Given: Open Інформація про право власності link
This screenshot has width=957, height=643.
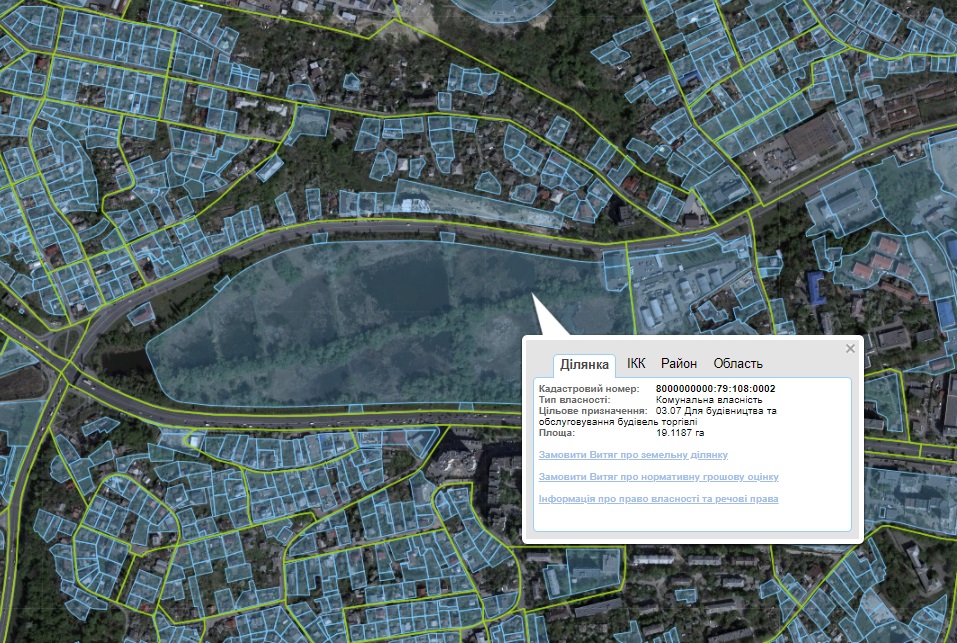Looking at the screenshot, I should click(658, 498).
